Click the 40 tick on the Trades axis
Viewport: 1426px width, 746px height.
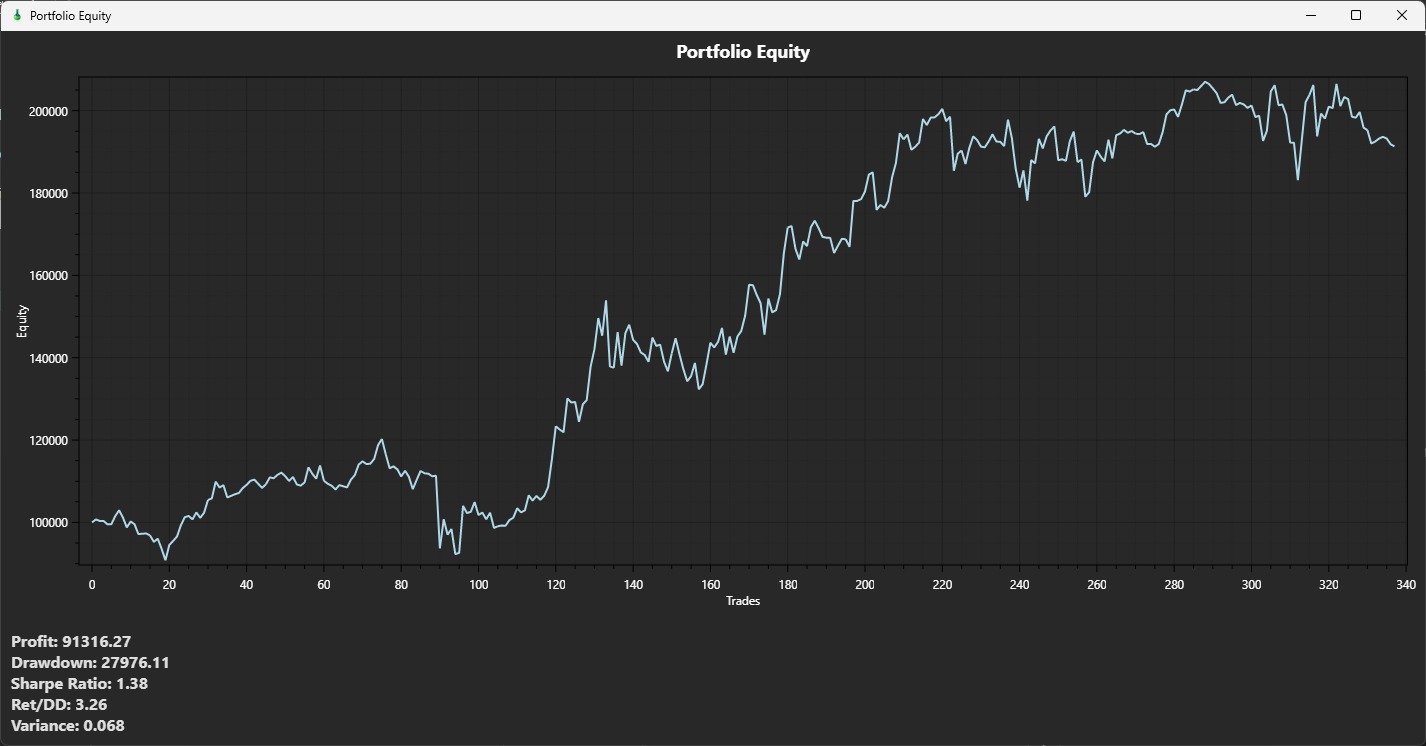247,585
